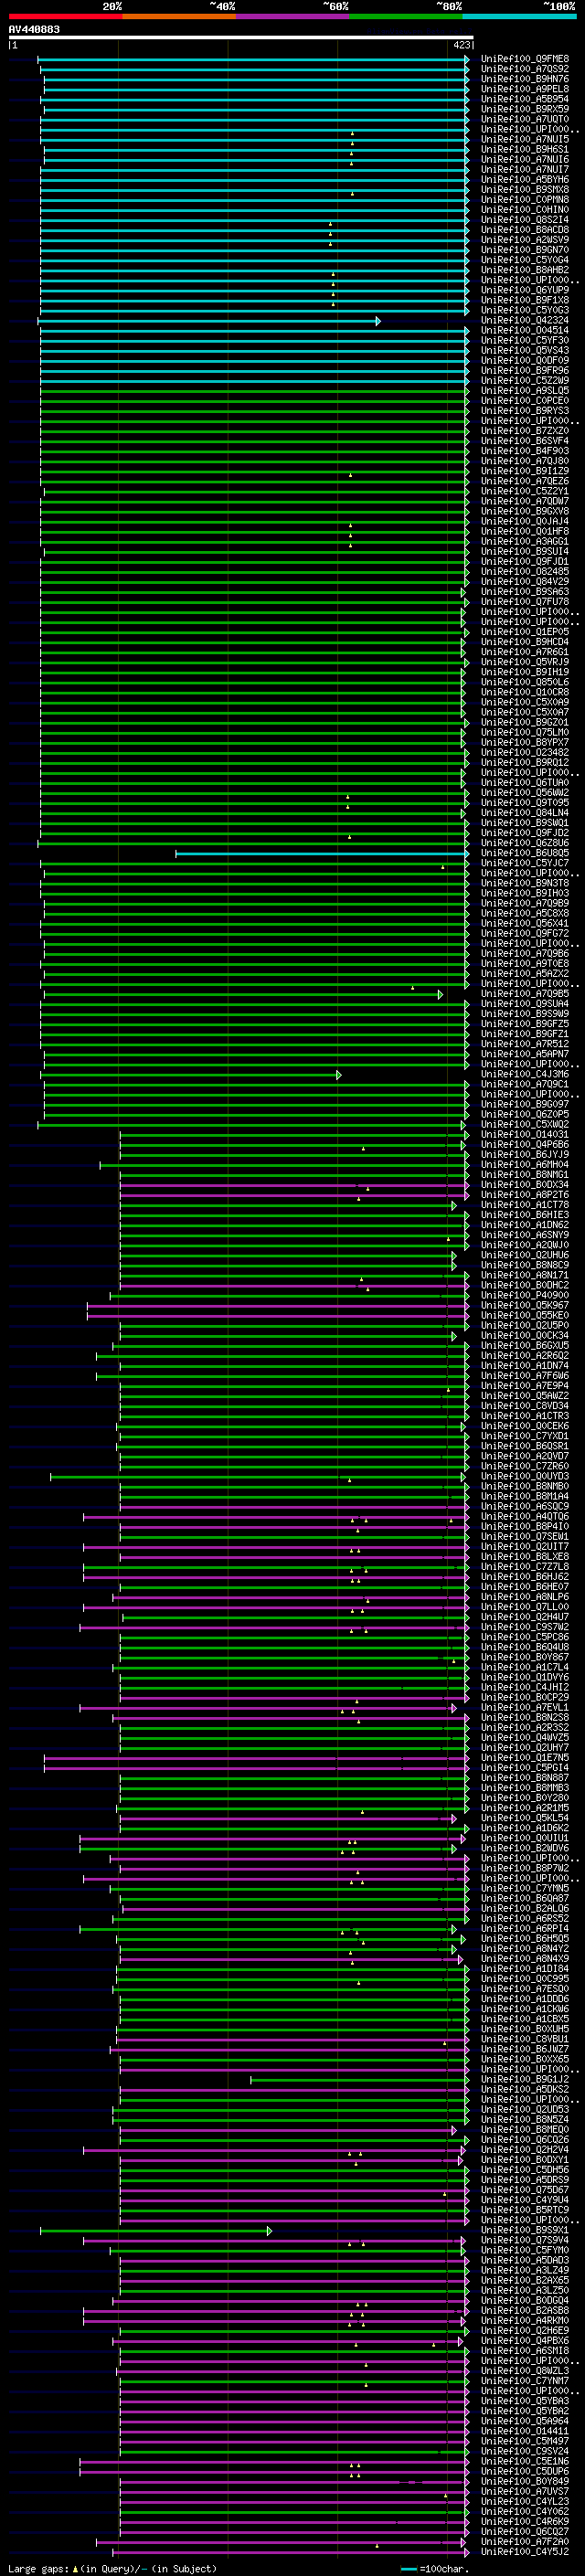Select hit label UniRef100_Q4P6B6
Image resolution: width=585 pixels, height=2576 pixels.
(525, 1144)
